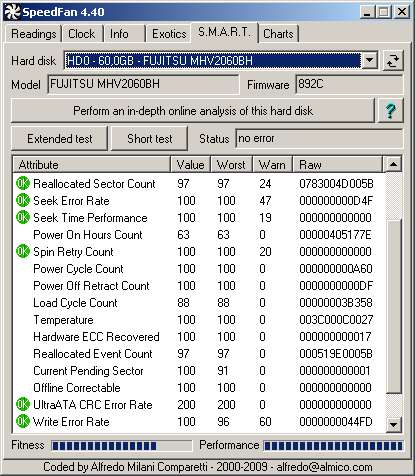This screenshot has width=415, height=476.
Task: Click raw value 0000405177E
Action: (x=335, y=234)
